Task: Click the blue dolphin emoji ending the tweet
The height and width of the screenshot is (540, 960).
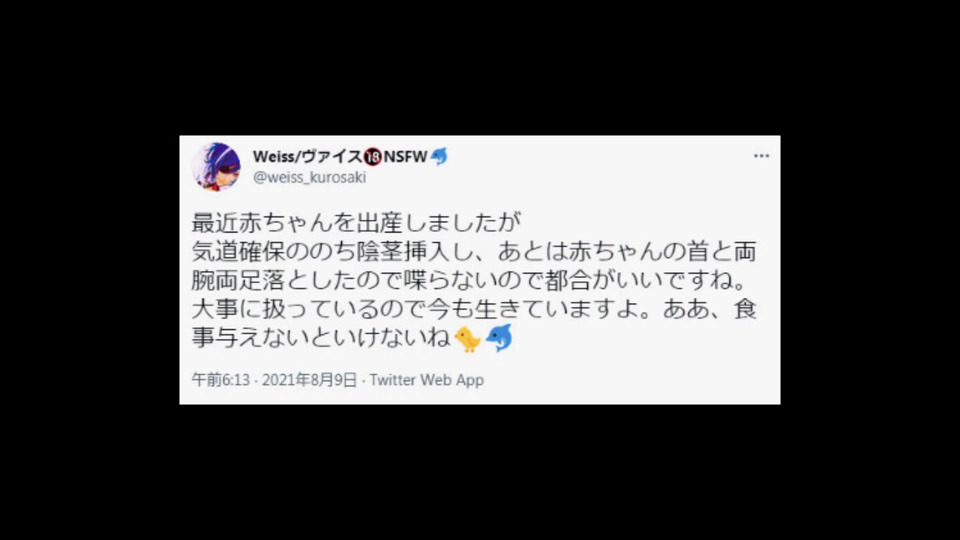Action: (x=499, y=339)
